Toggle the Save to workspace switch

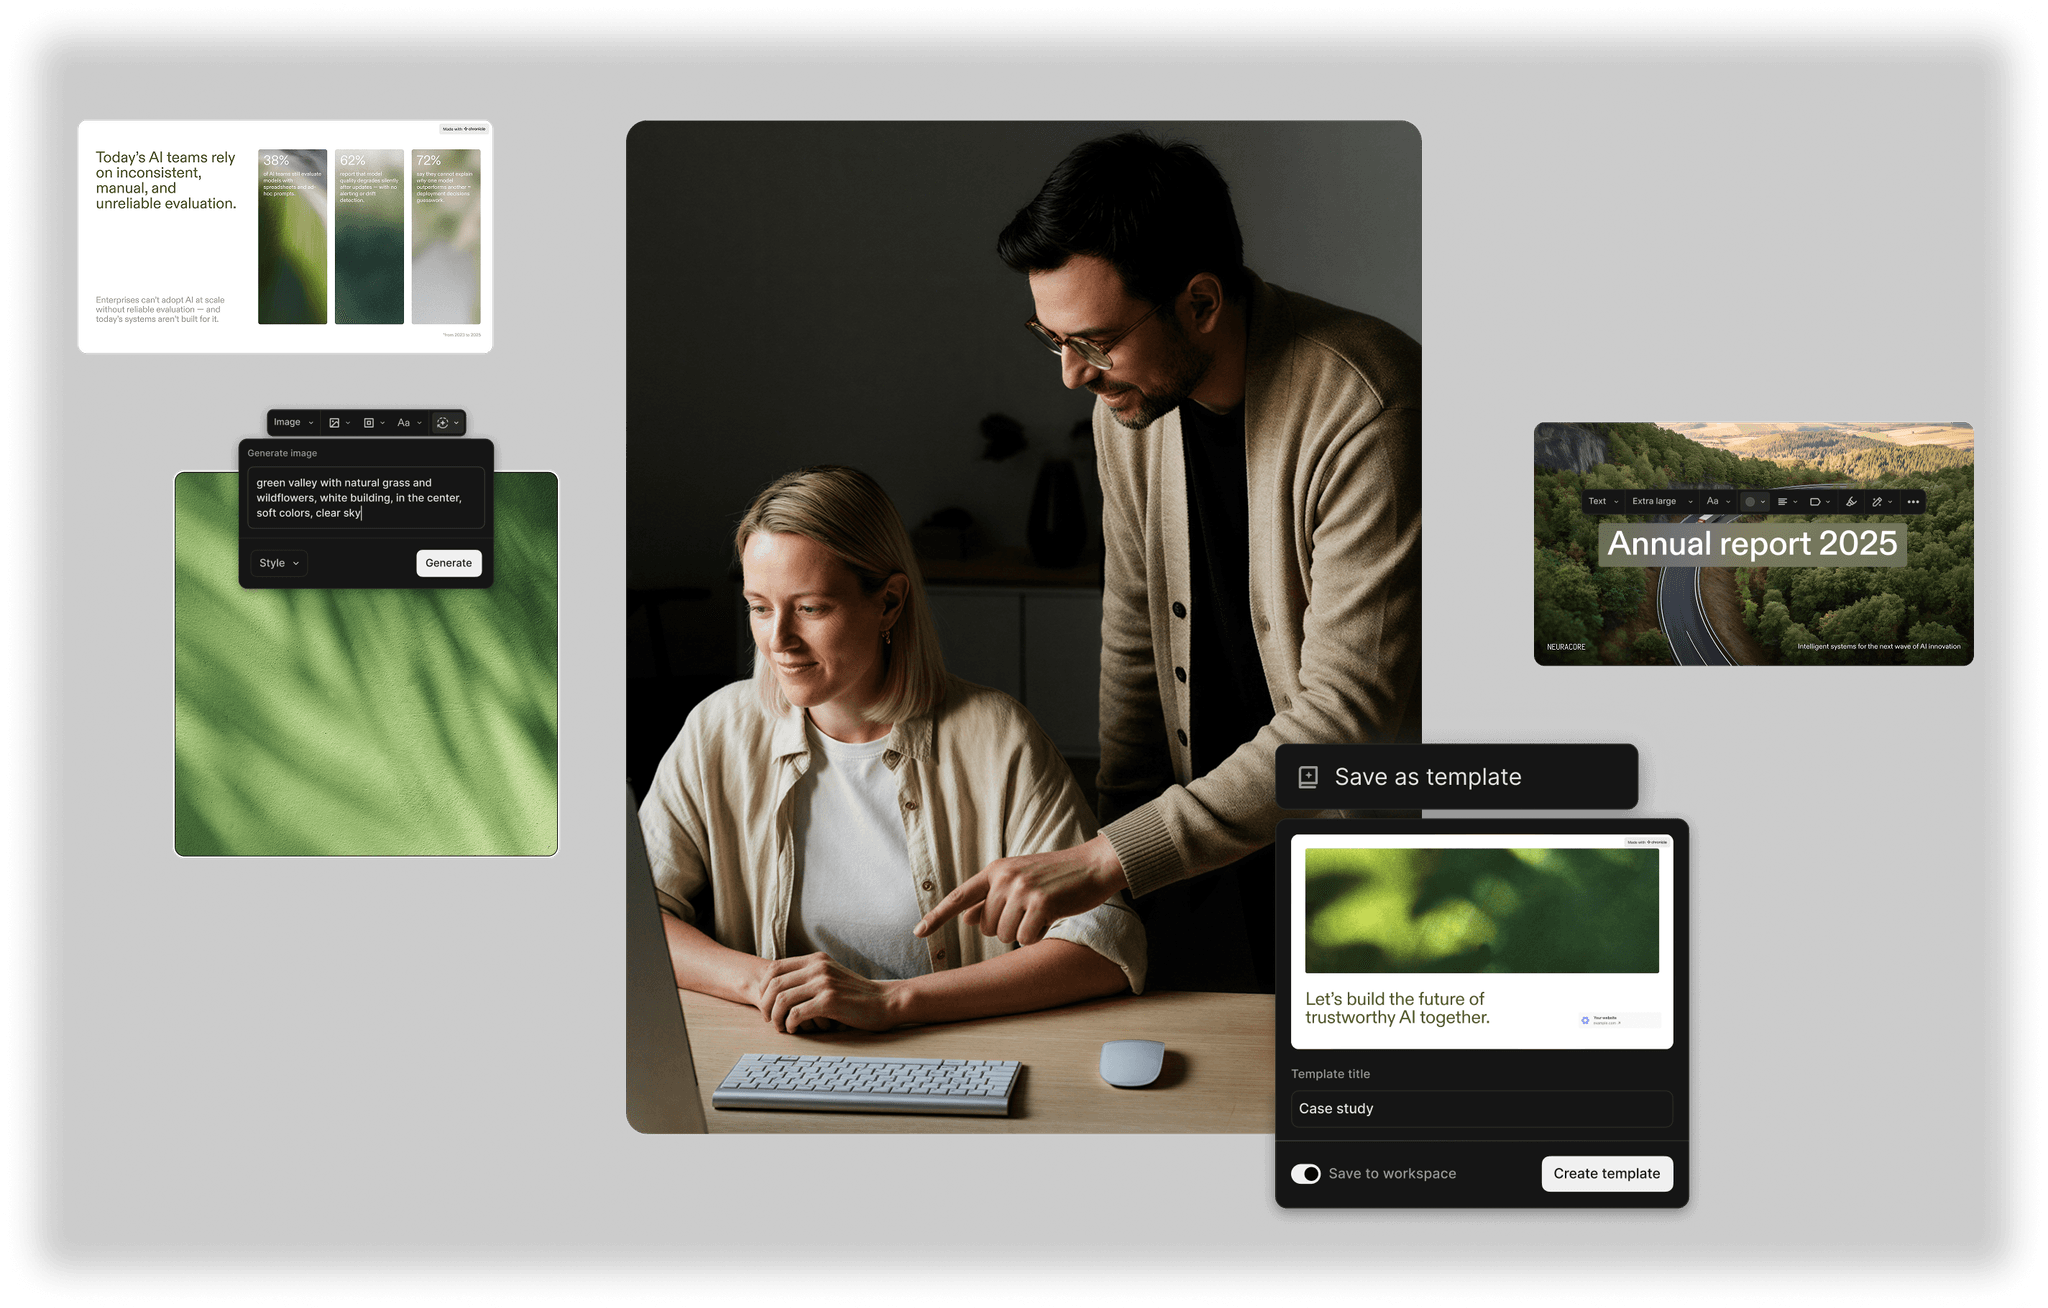point(1305,1174)
